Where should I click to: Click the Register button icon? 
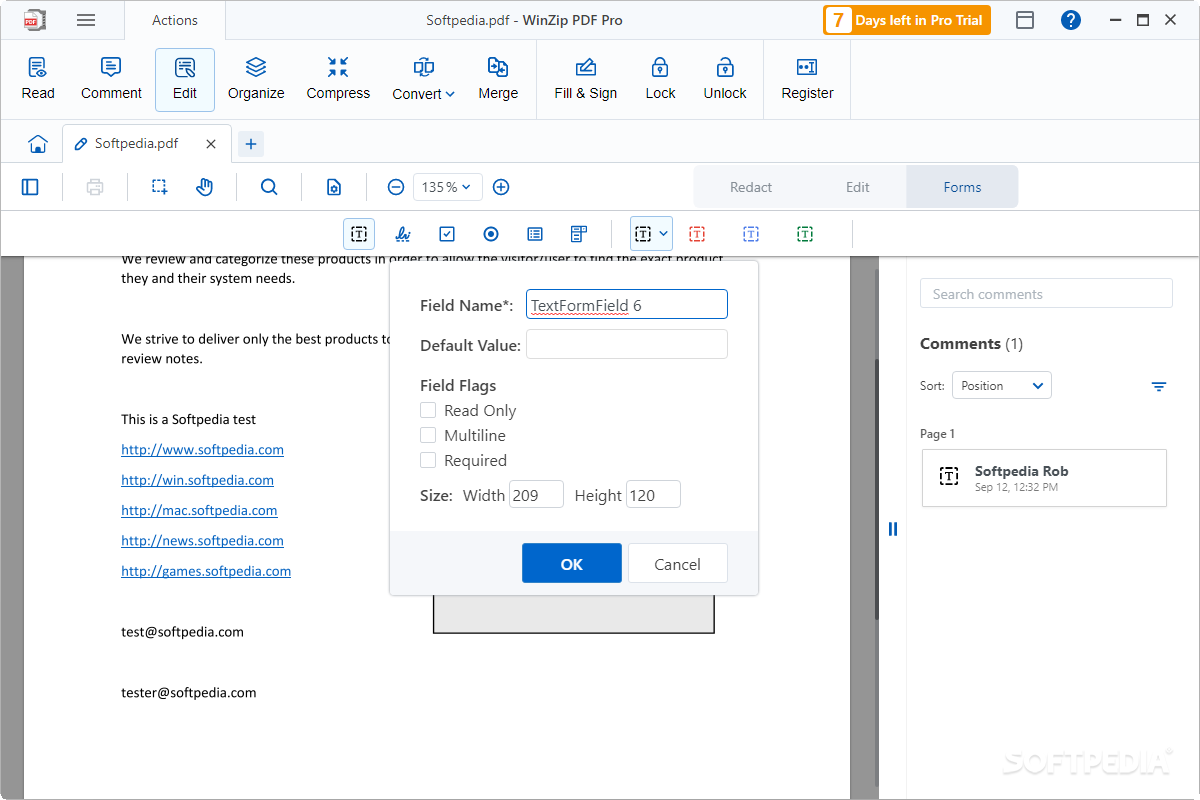pyautogui.click(x=807, y=67)
